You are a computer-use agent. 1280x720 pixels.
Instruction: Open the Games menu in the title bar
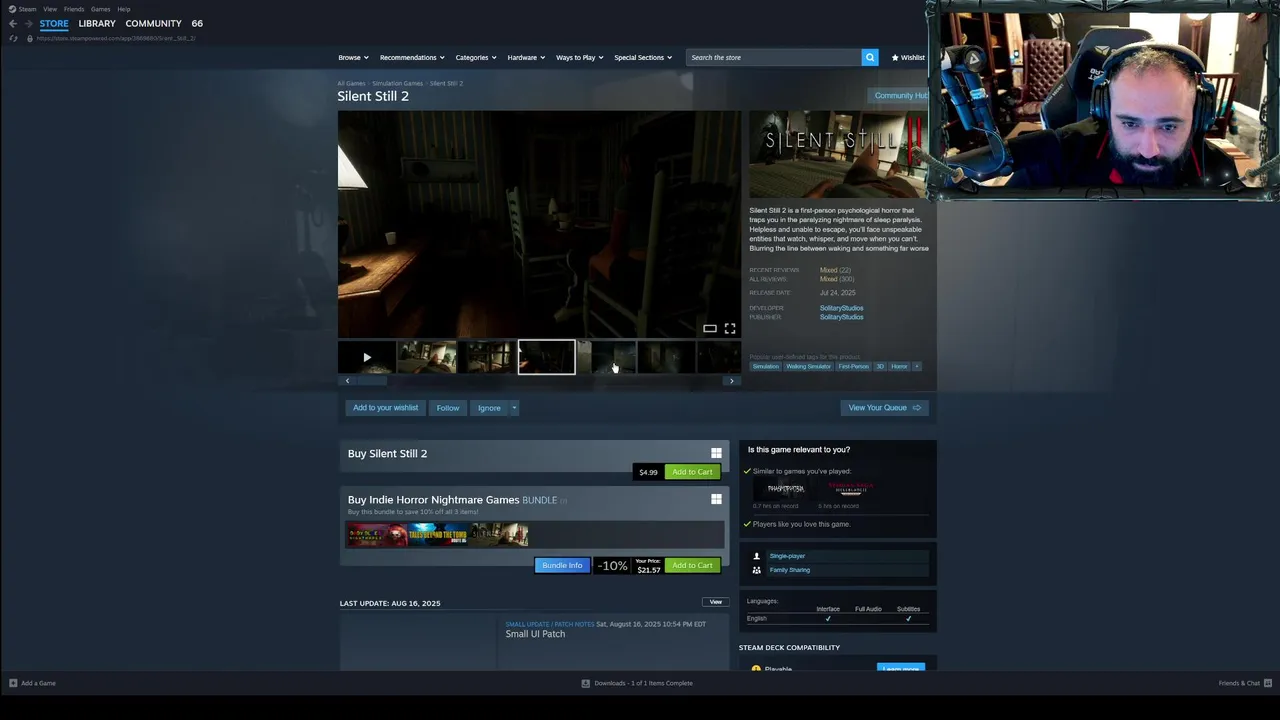click(101, 9)
